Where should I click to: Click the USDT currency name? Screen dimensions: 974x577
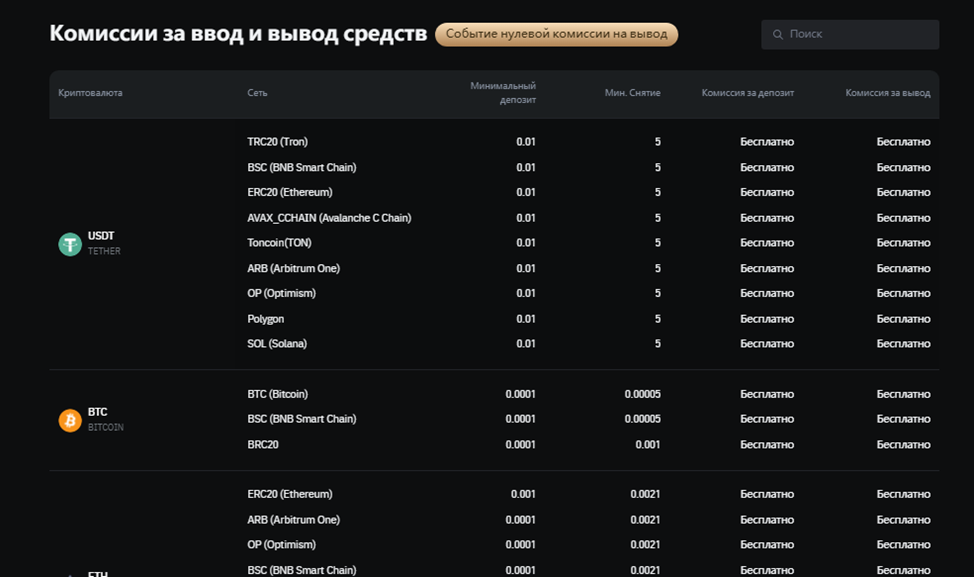click(101, 236)
